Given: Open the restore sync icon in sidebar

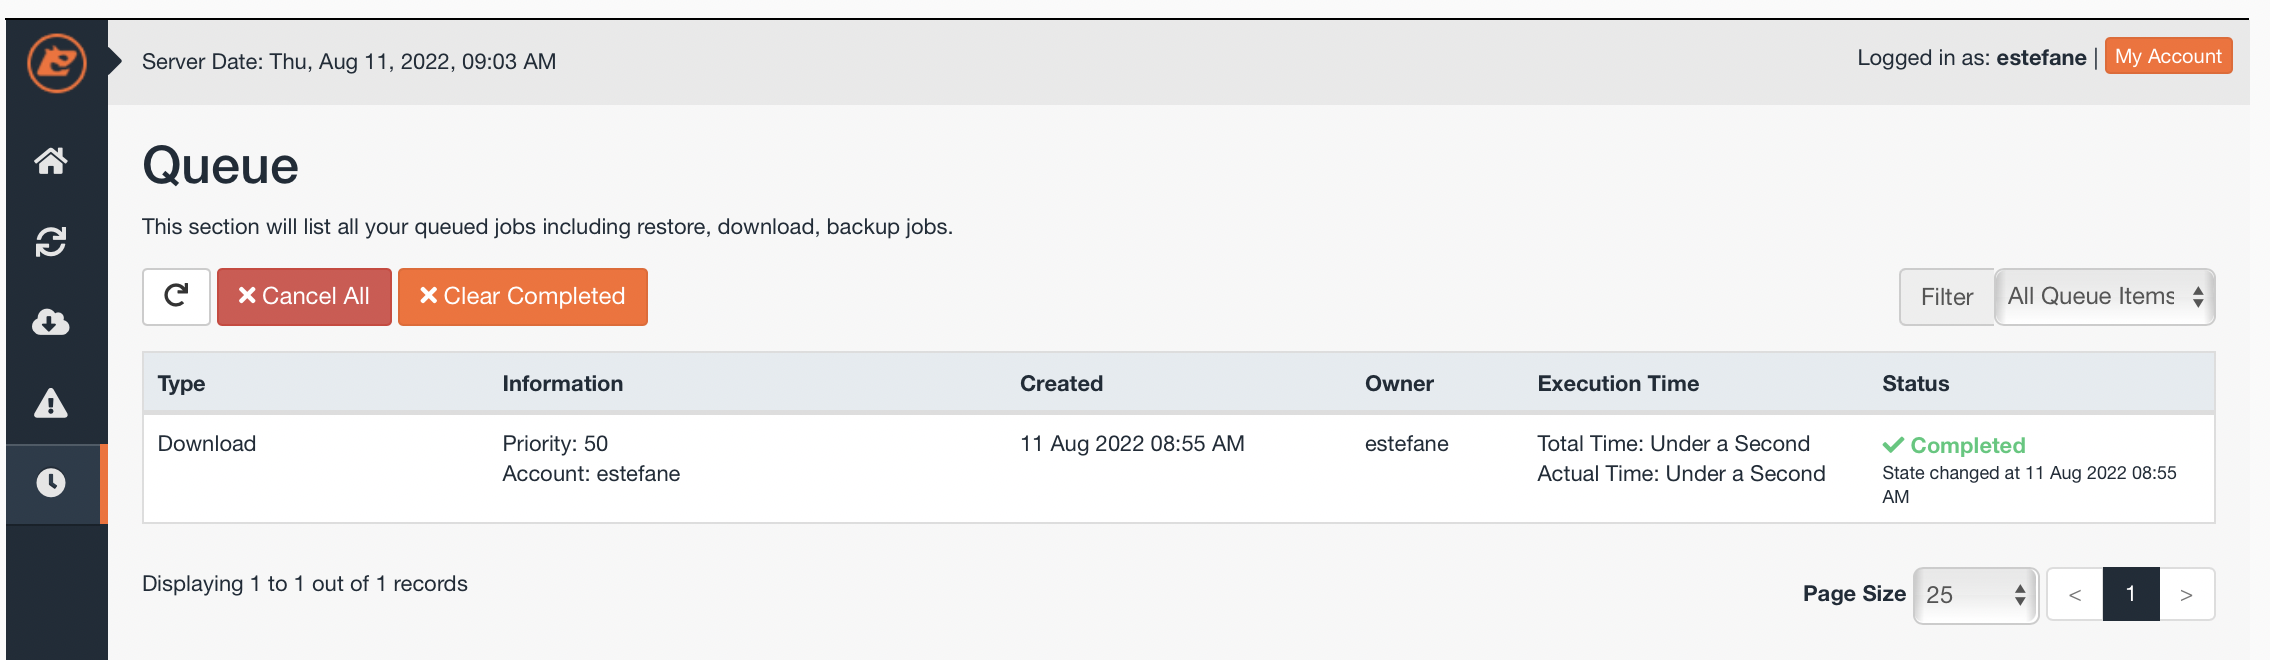Looking at the screenshot, I should tap(51, 241).
